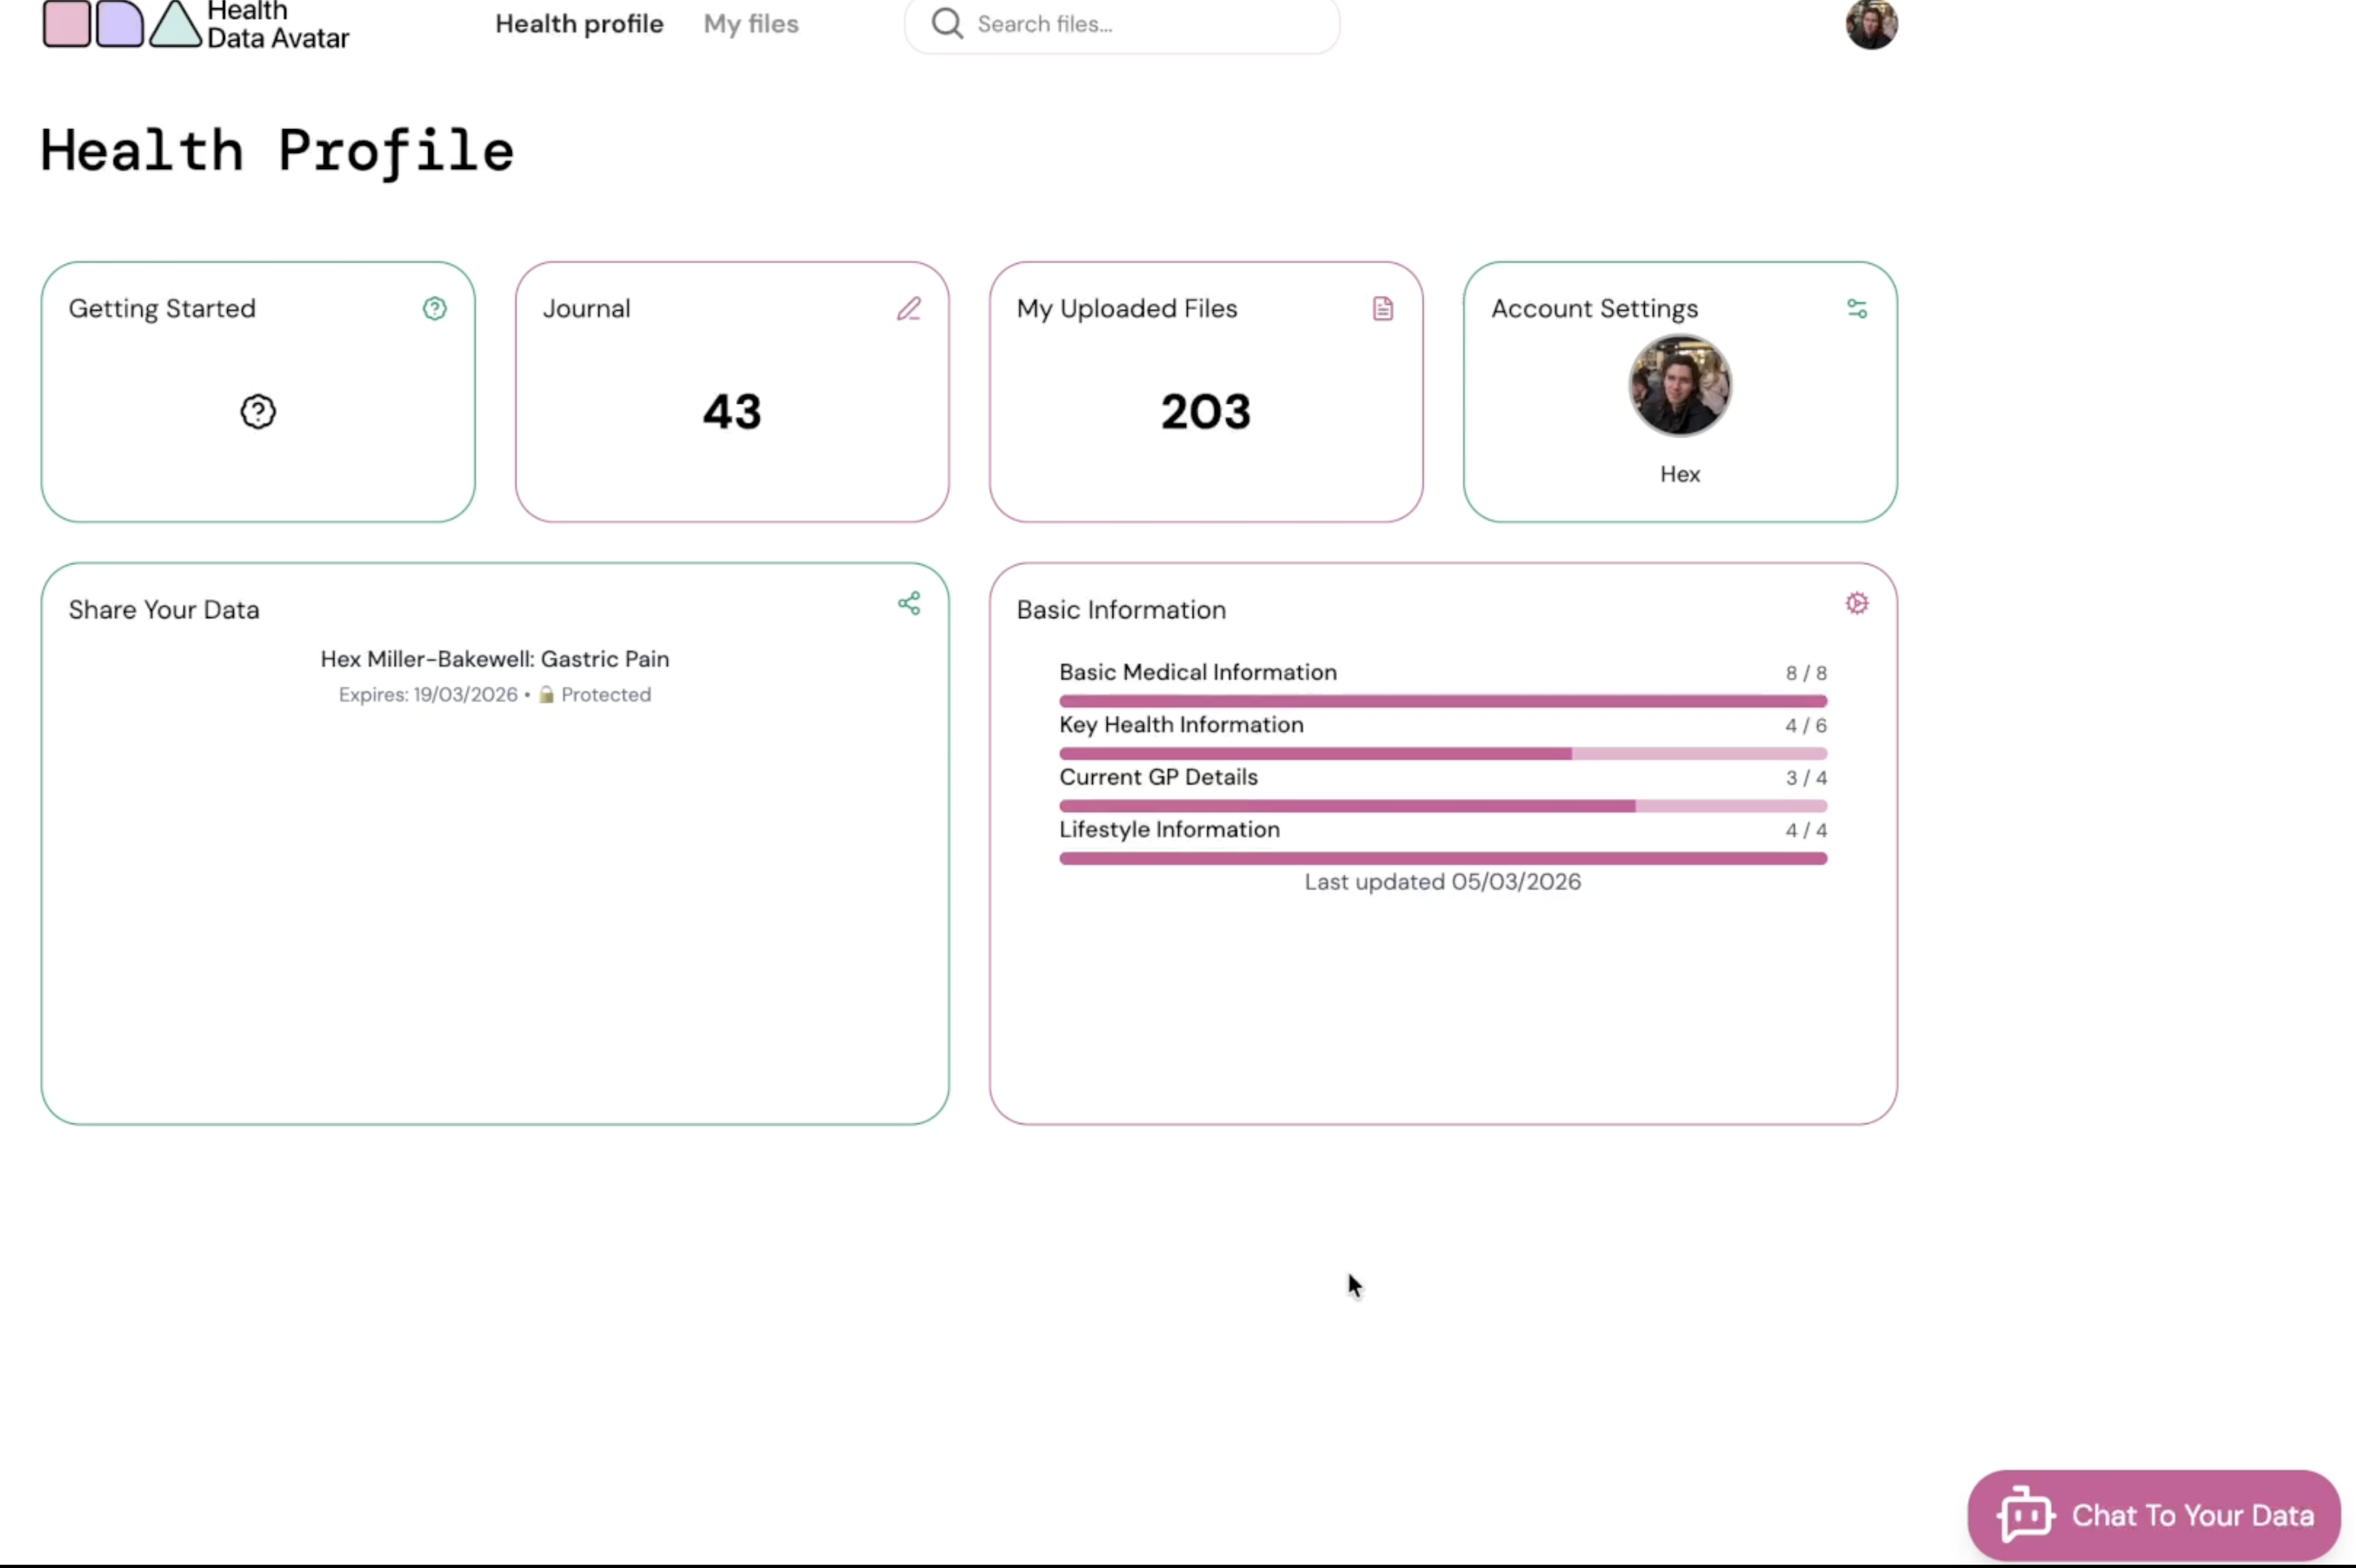
Task: Select the Journal count showing 43
Action: tap(731, 411)
